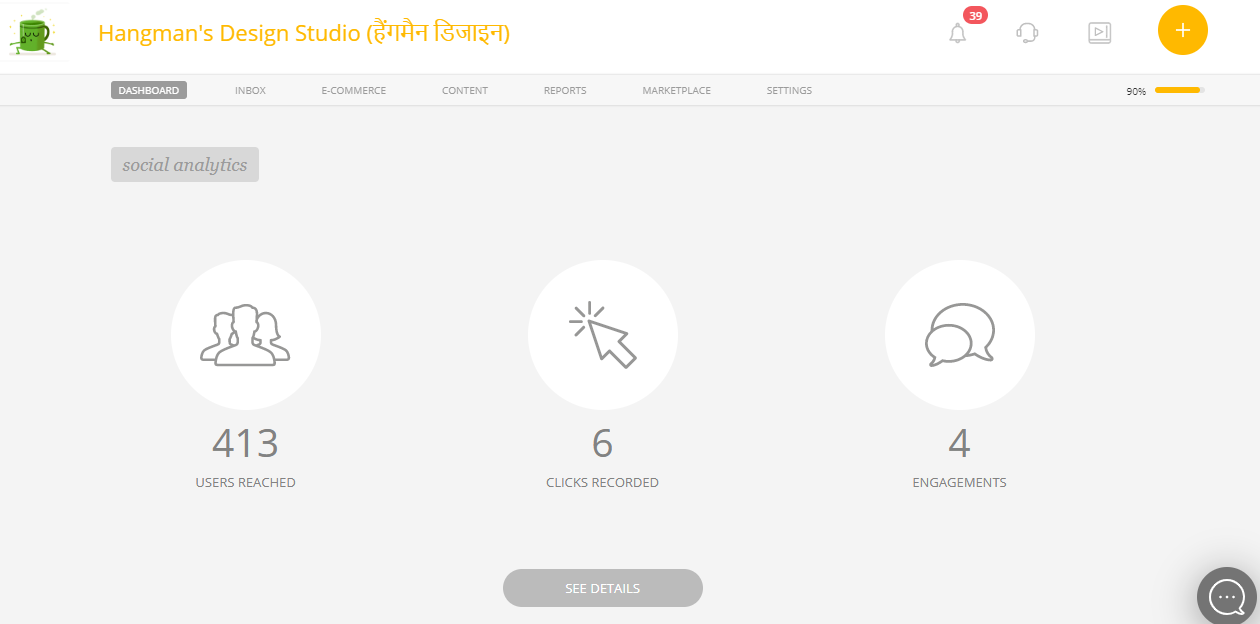Image resolution: width=1260 pixels, height=624 pixels.
Task: Click the engagements speech bubbles icon
Action: [960, 335]
